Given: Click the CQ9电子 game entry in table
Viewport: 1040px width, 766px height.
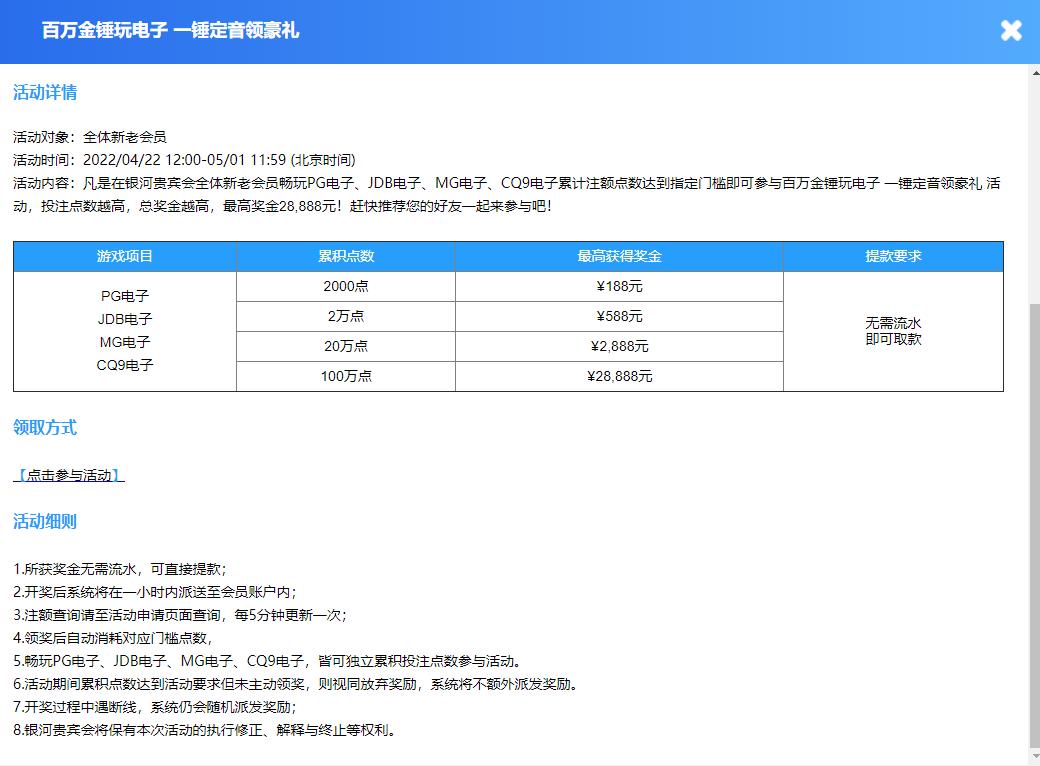Looking at the screenshot, I should (x=125, y=366).
